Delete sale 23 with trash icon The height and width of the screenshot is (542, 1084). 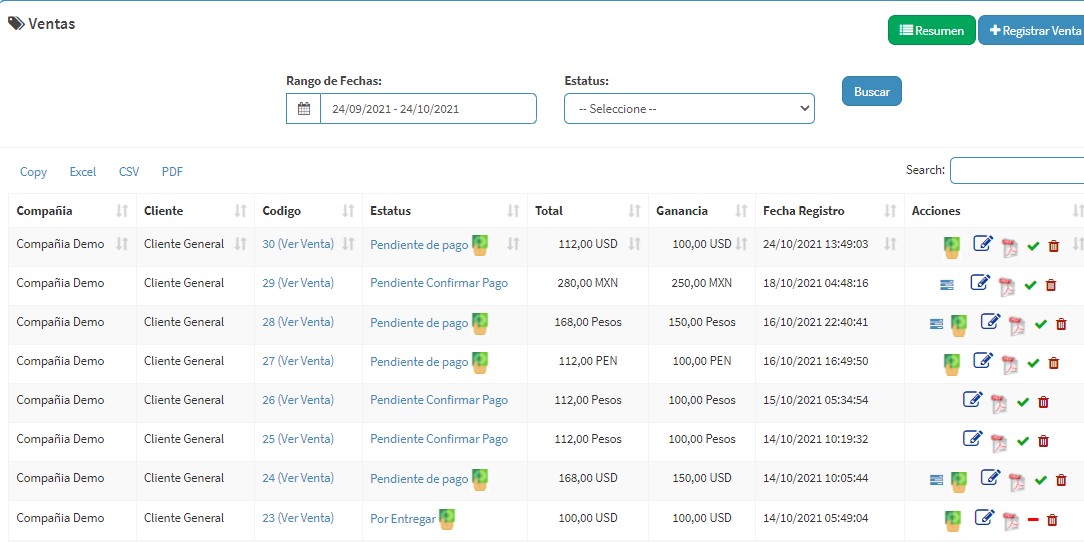tap(1052, 520)
